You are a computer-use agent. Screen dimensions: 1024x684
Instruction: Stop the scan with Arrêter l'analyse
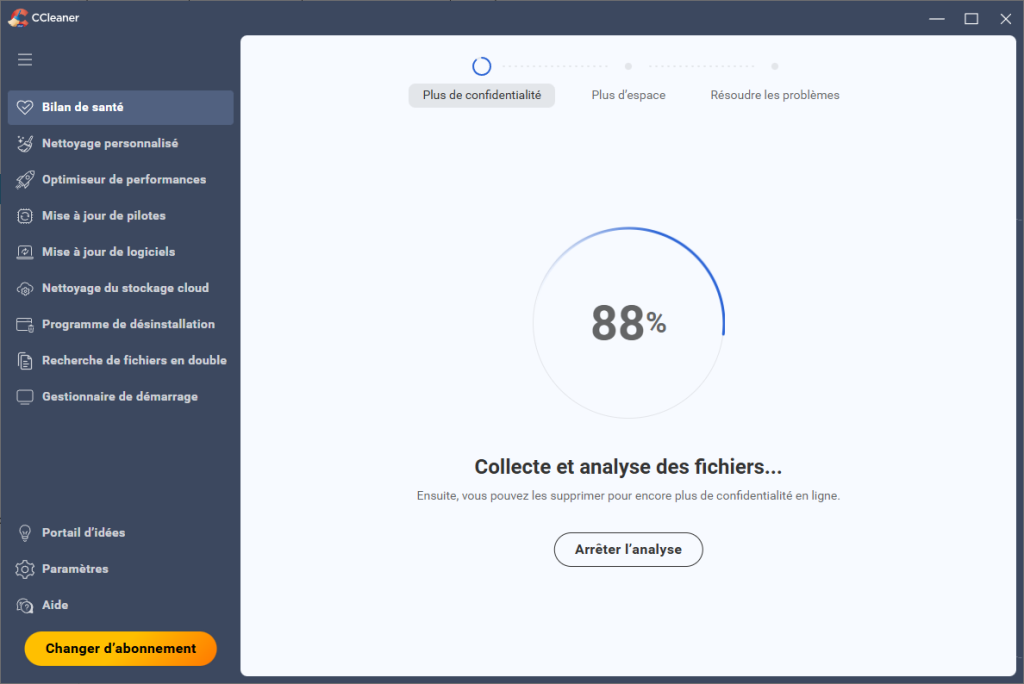628,549
